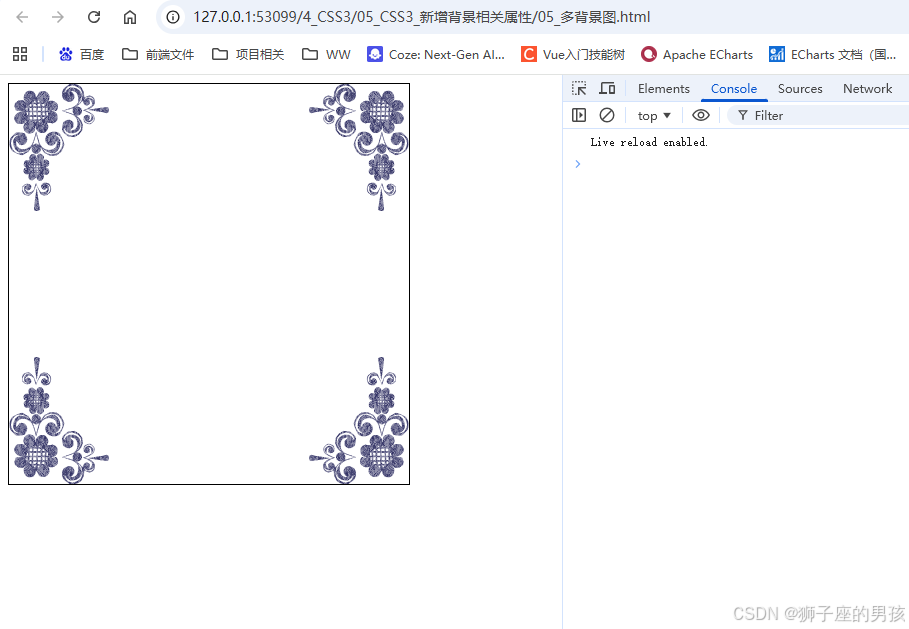Show the console sidebar

(x=579, y=115)
